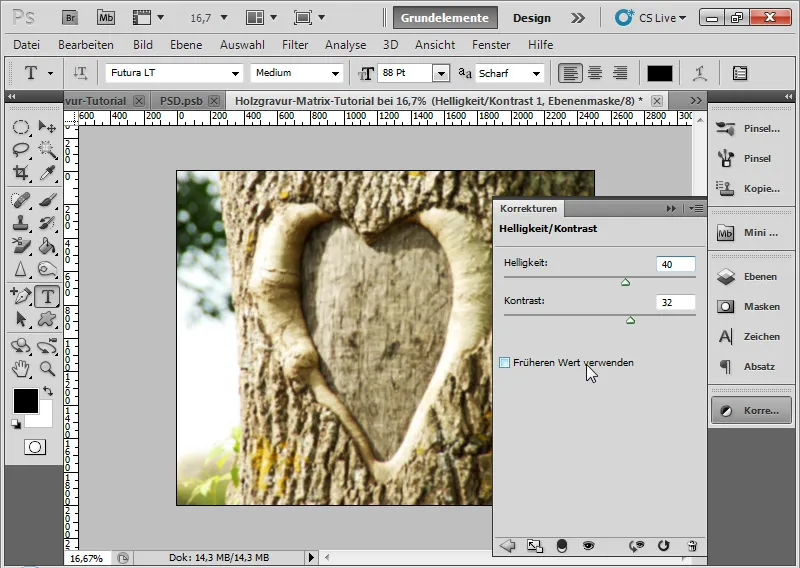This screenshot has width=800, height=568.
Task: Select the Eyedropper tool
Action: [47, 172]
